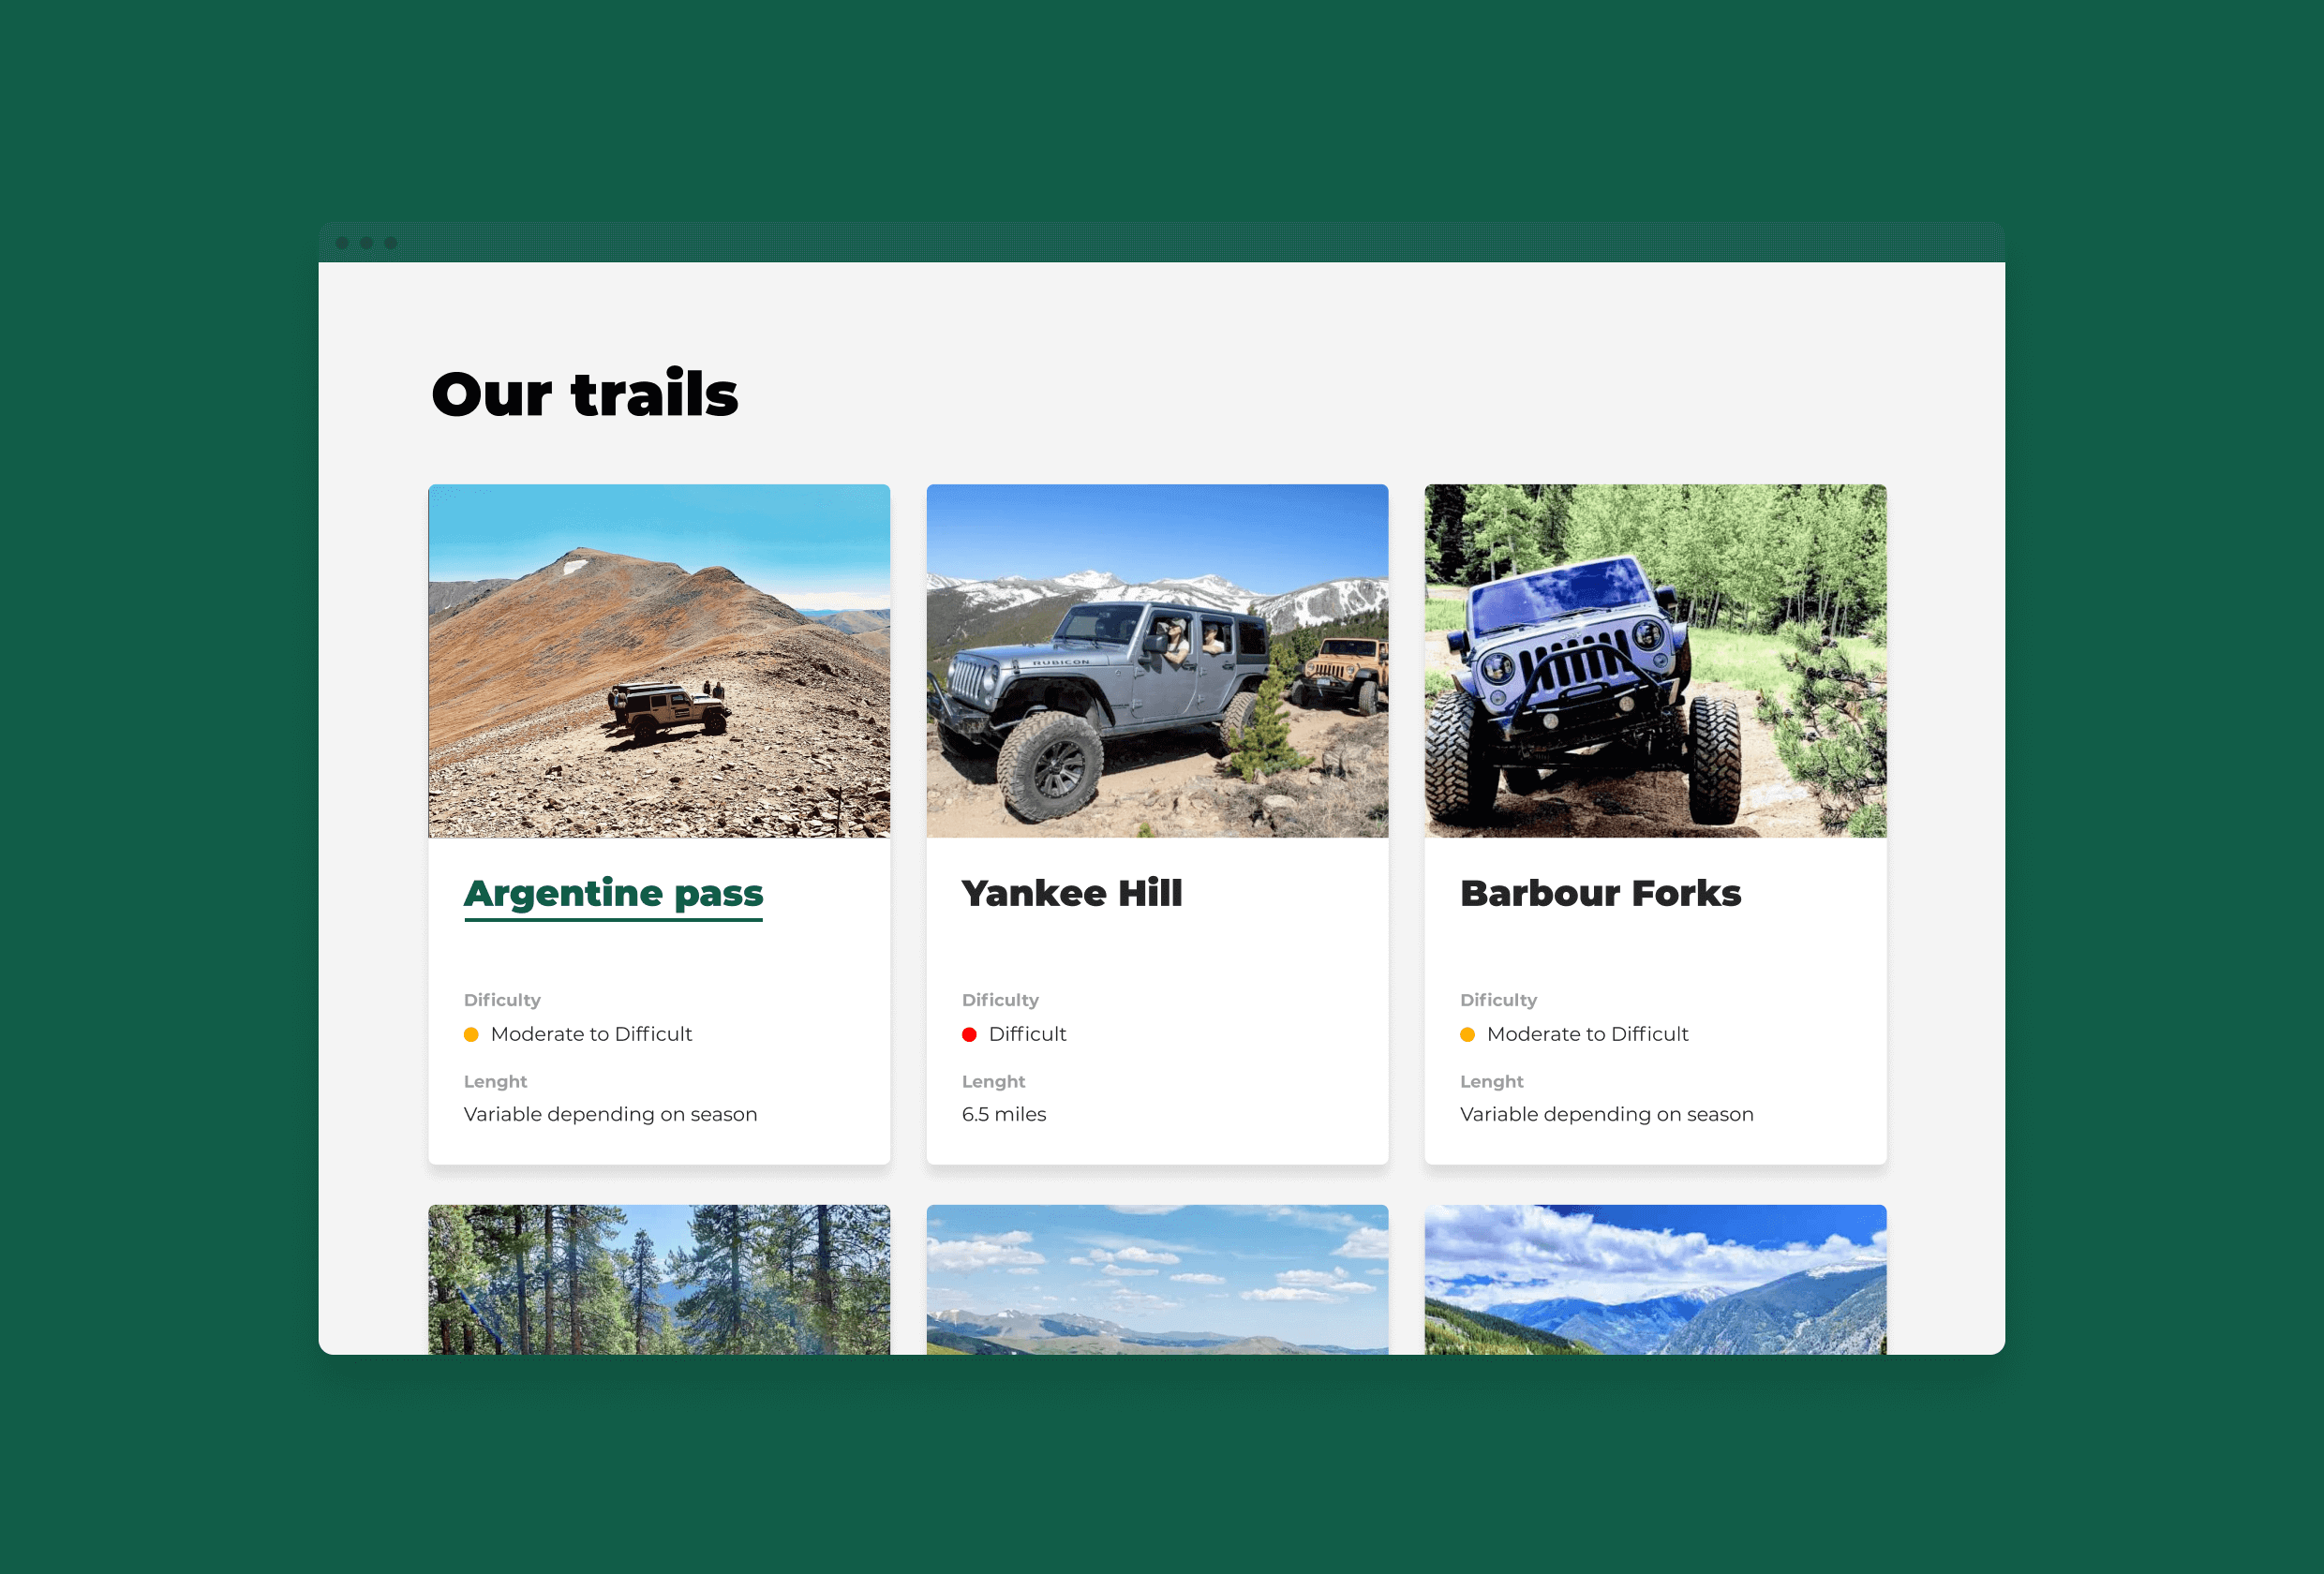Click the second window control dot
This screenshot has height=1574, width=2324.
pyautogui.click(x=366, y=243)
